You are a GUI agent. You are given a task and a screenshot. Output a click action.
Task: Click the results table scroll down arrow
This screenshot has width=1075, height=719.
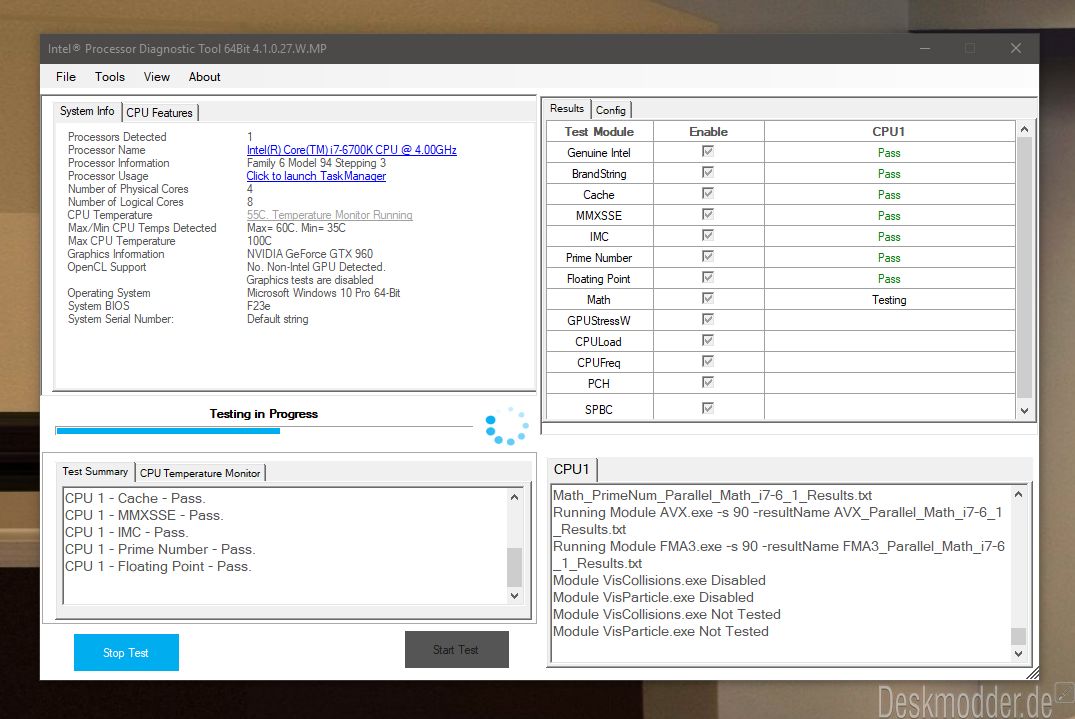point(1024,411)
